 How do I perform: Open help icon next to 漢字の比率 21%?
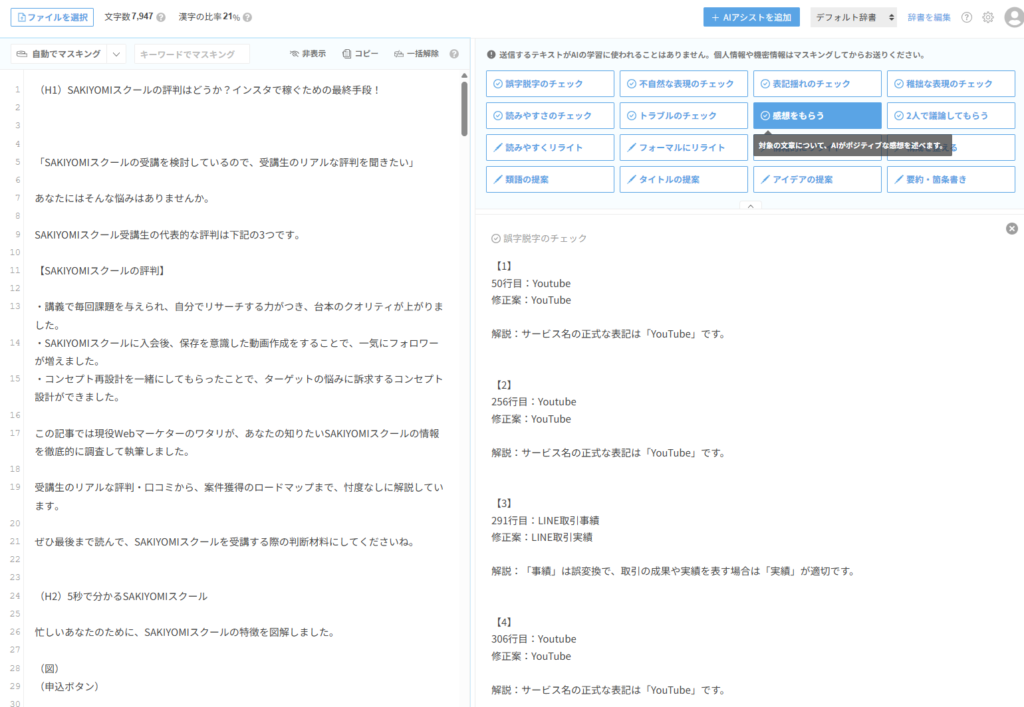pos(248,18)
